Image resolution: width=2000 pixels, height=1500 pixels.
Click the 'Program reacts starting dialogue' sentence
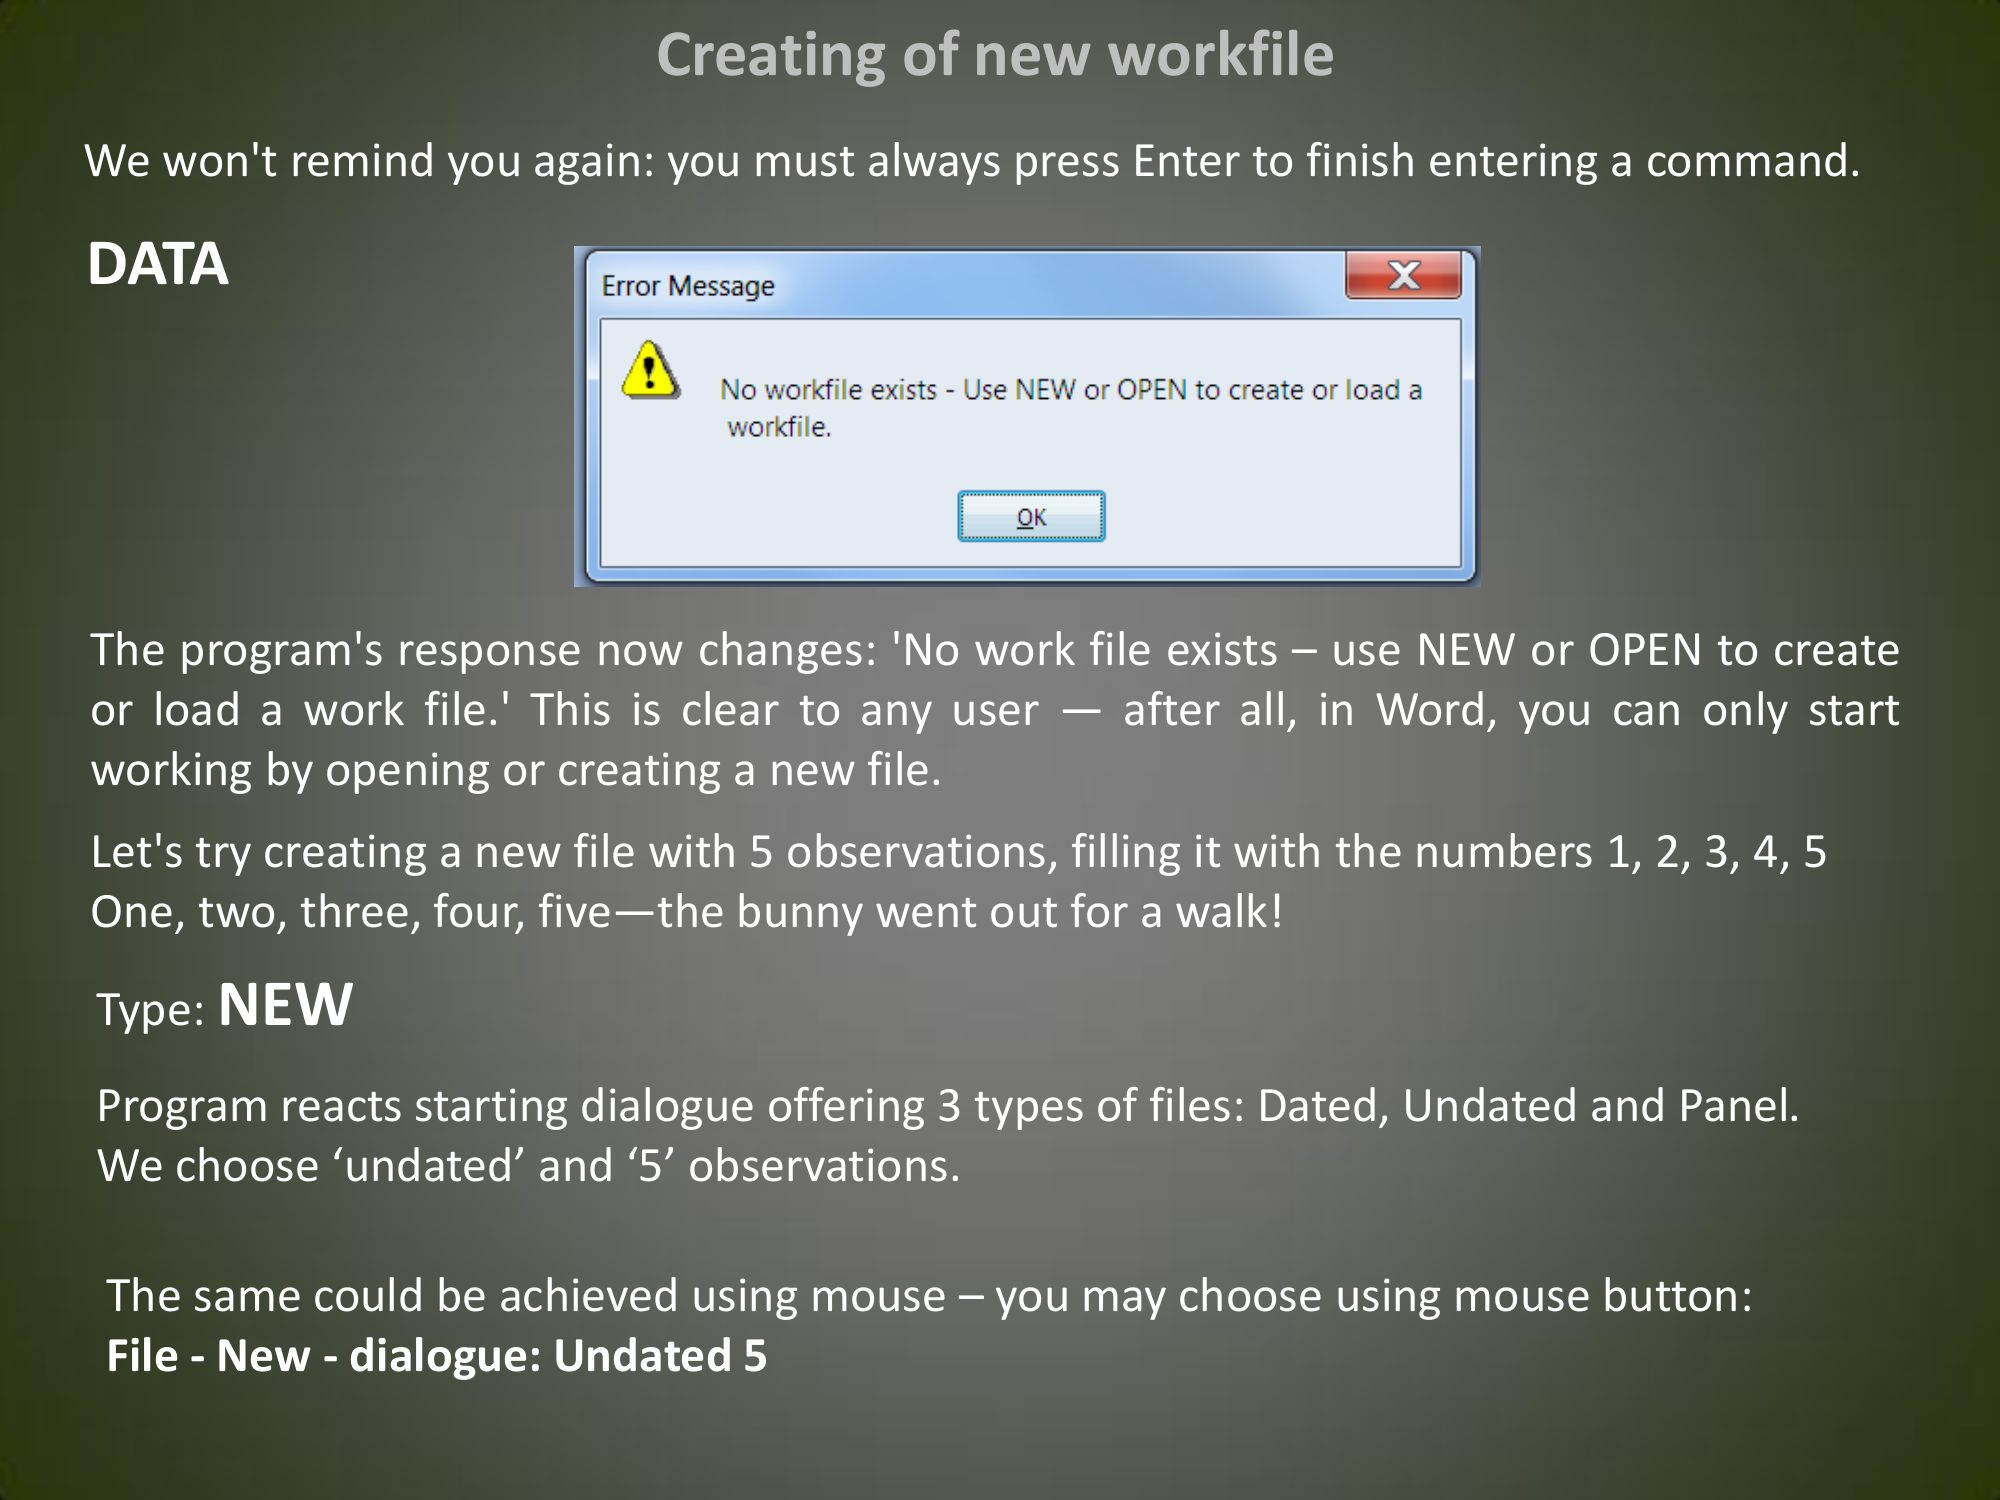[947, 1106]
